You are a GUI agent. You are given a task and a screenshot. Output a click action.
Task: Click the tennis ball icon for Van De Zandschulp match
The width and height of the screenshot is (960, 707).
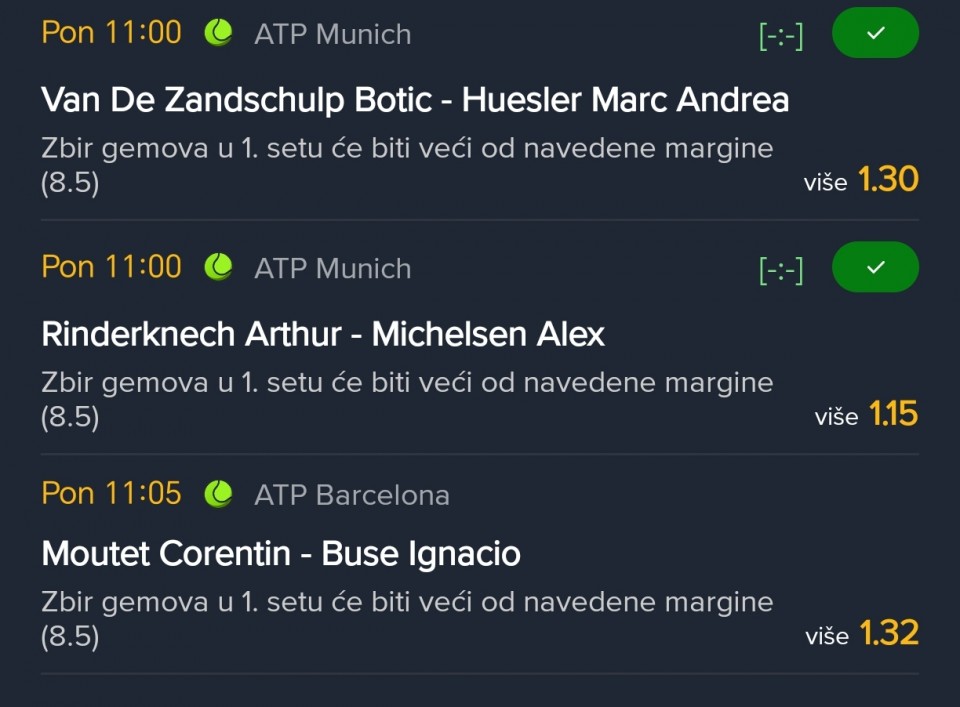(218, 33)
